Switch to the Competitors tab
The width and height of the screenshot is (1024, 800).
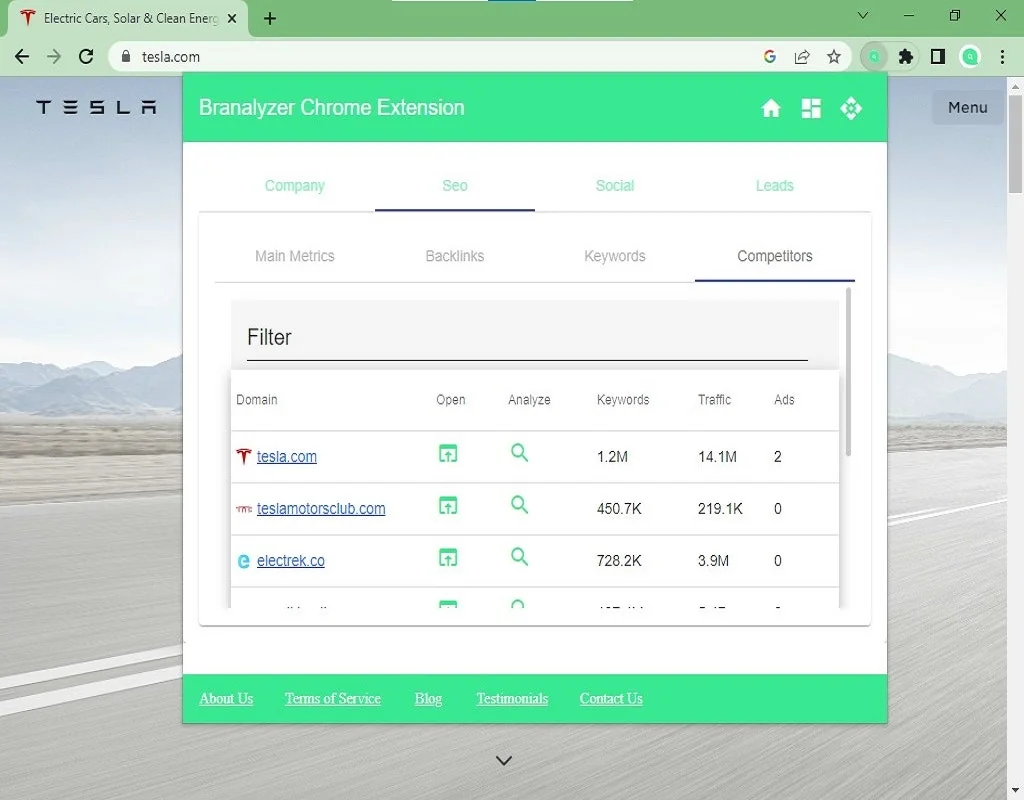[774, 256]
